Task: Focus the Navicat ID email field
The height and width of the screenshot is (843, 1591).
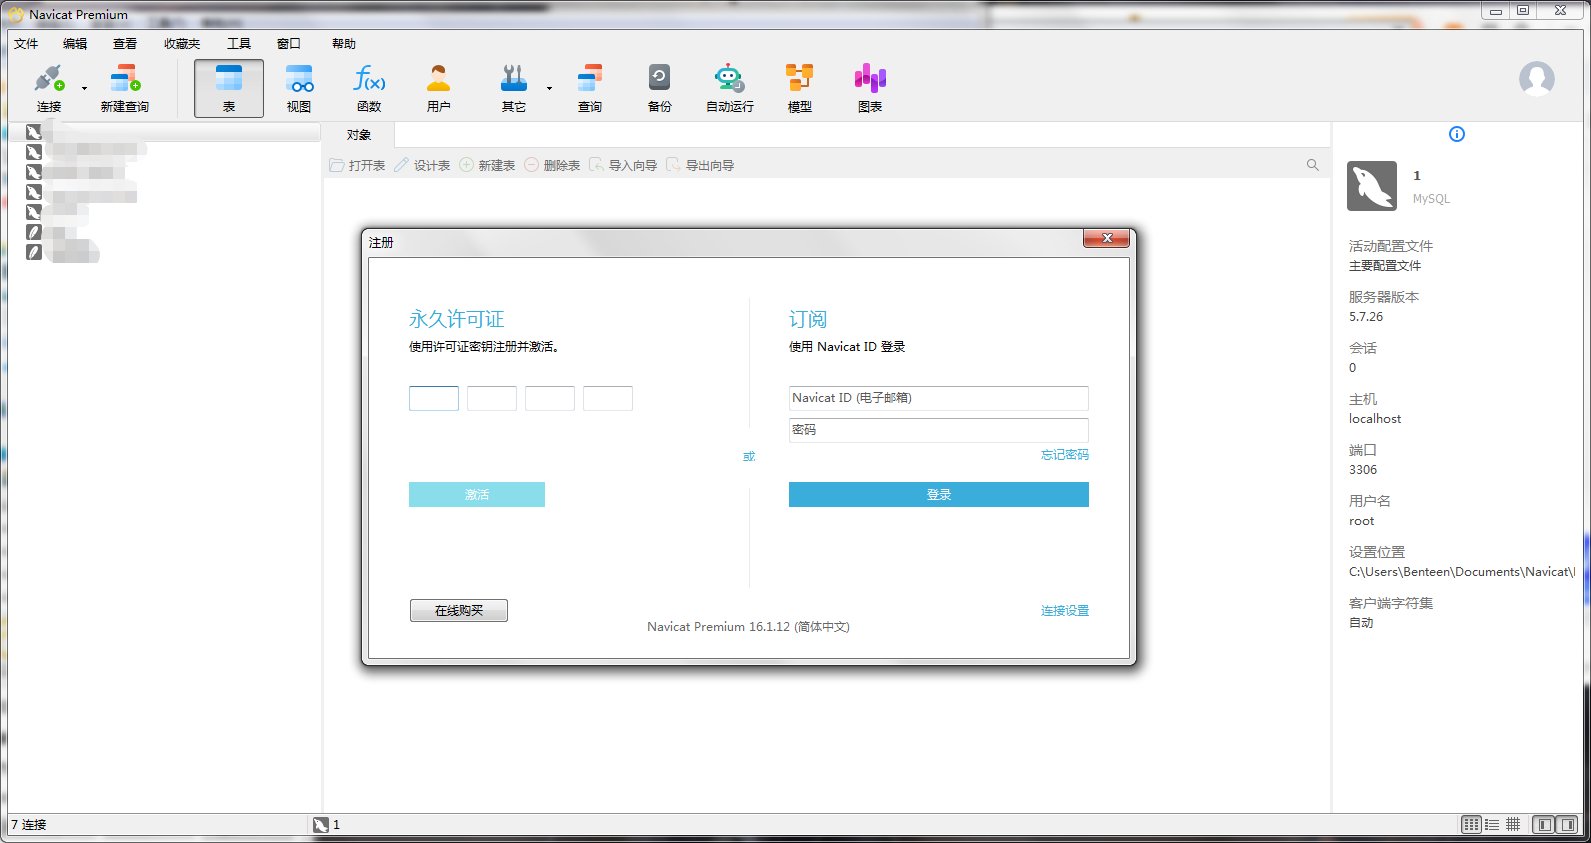Action: [939, 398]
